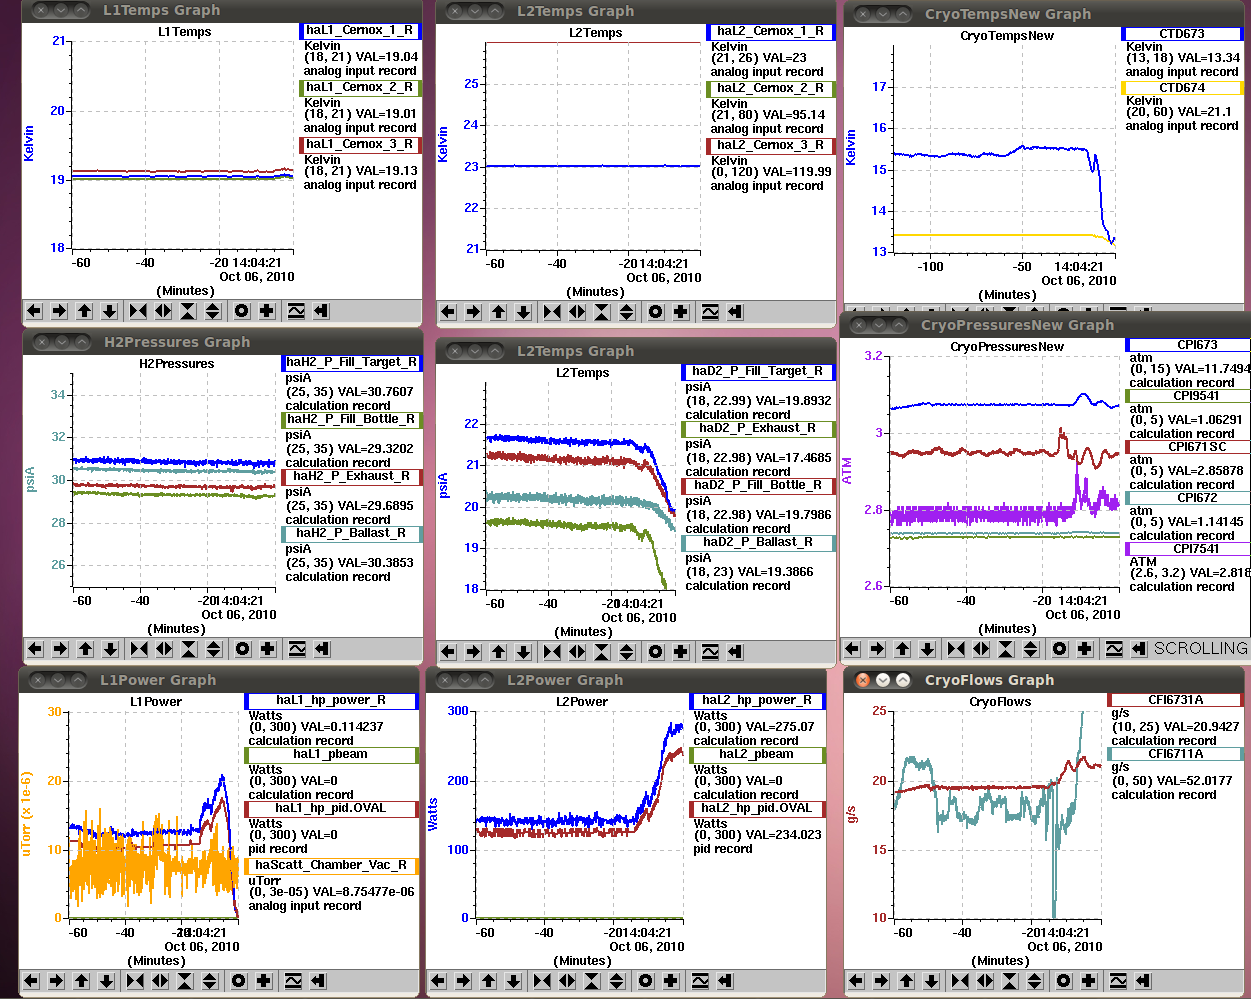Select the haL1_hp_power_R legend entry

coord(331,701)
